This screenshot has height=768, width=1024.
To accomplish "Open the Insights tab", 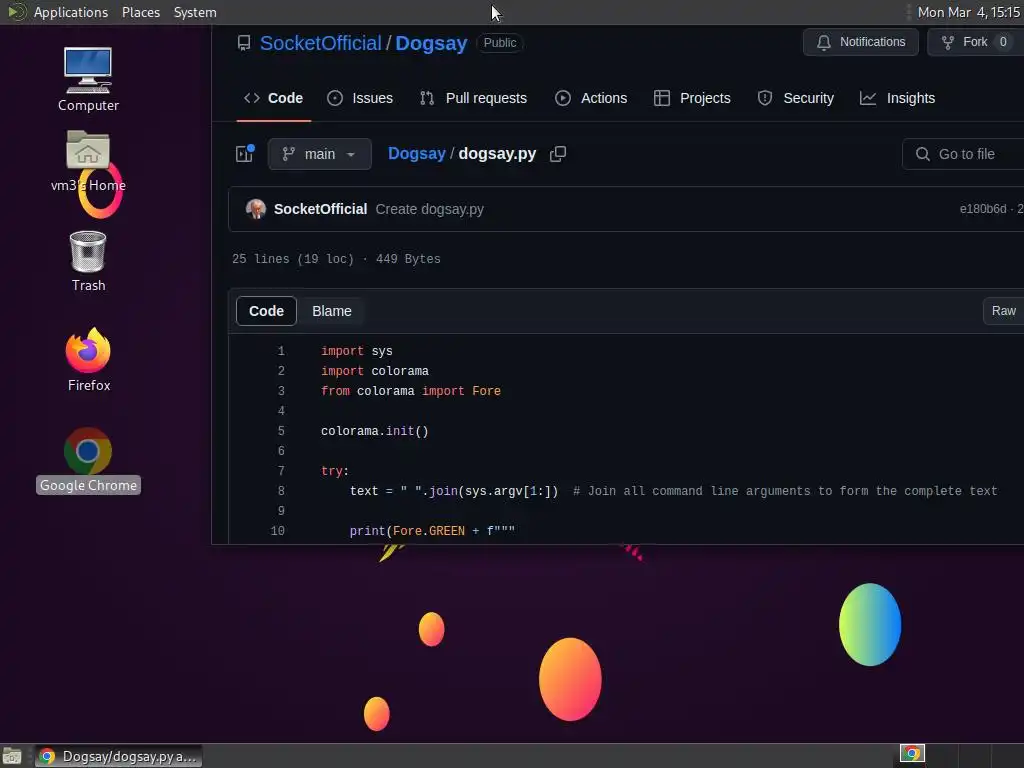I will pos(898,98).
